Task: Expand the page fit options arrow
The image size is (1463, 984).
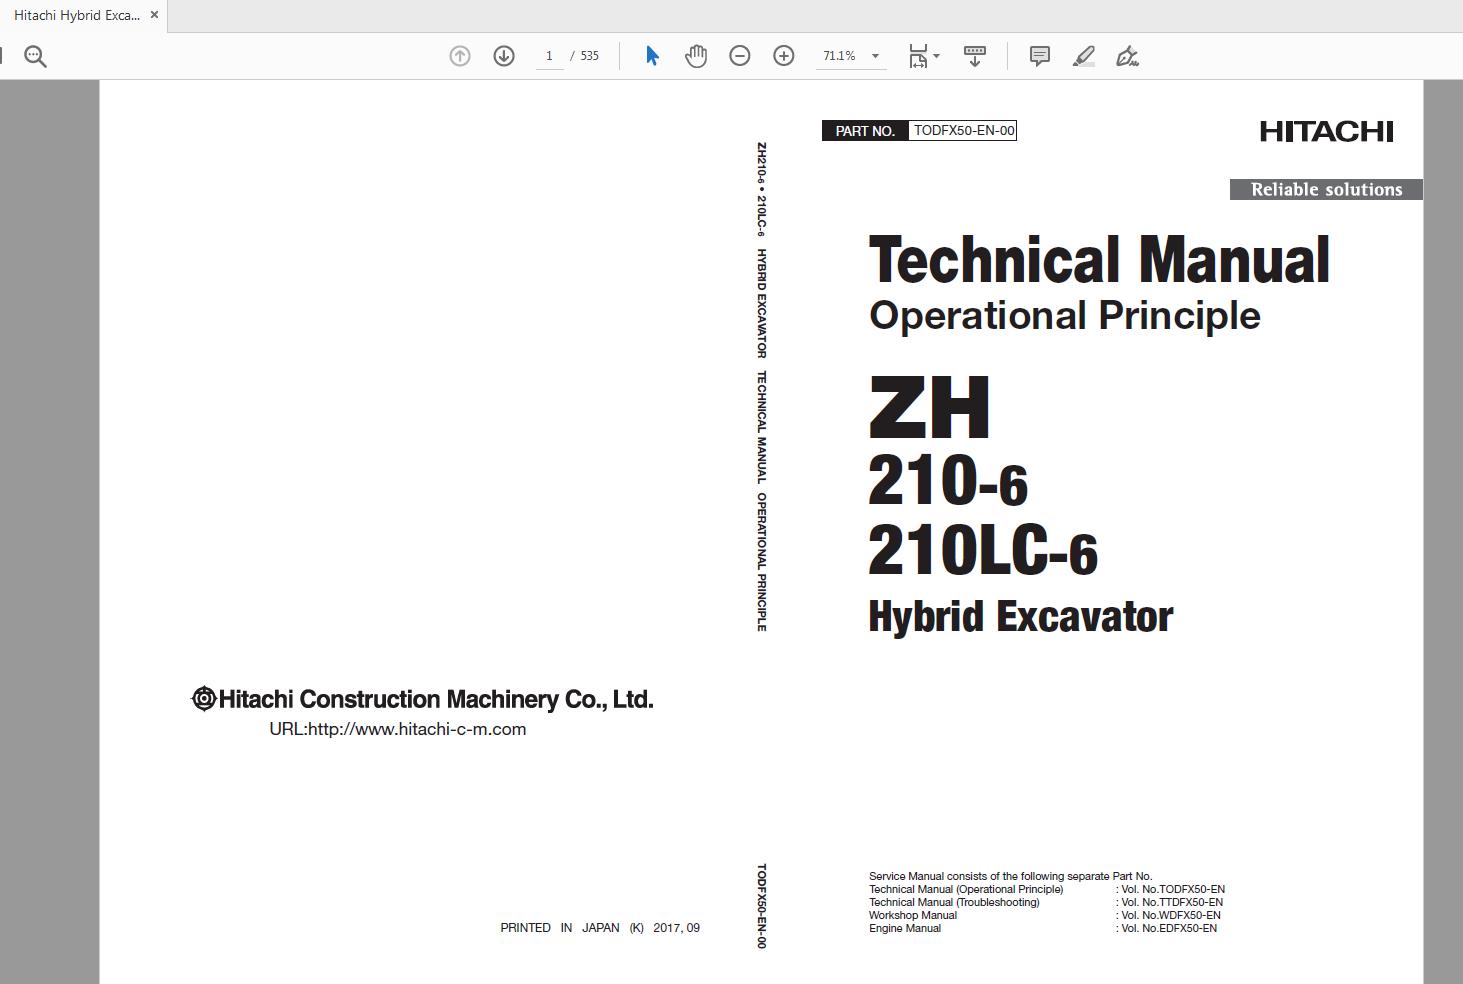Action: point(936,56)
